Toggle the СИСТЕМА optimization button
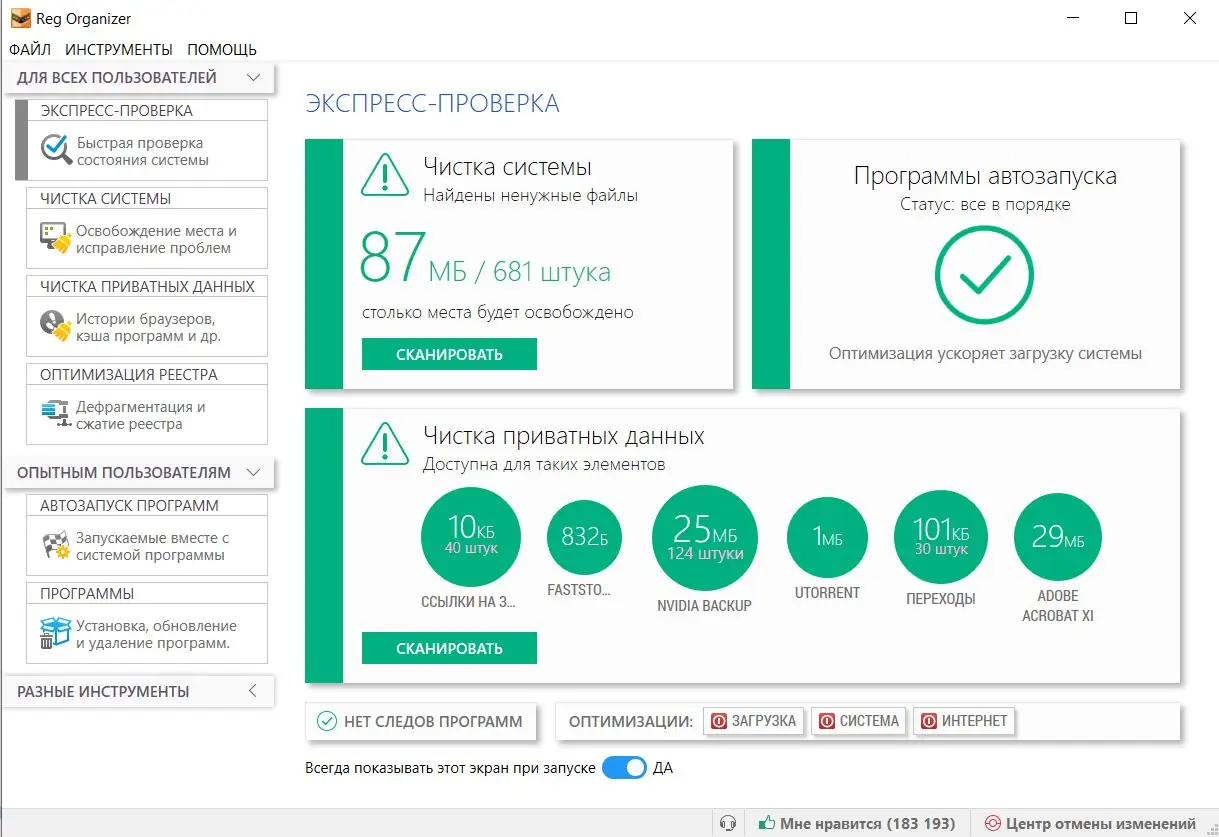The image size is (1219, 837). click(858, 721)
